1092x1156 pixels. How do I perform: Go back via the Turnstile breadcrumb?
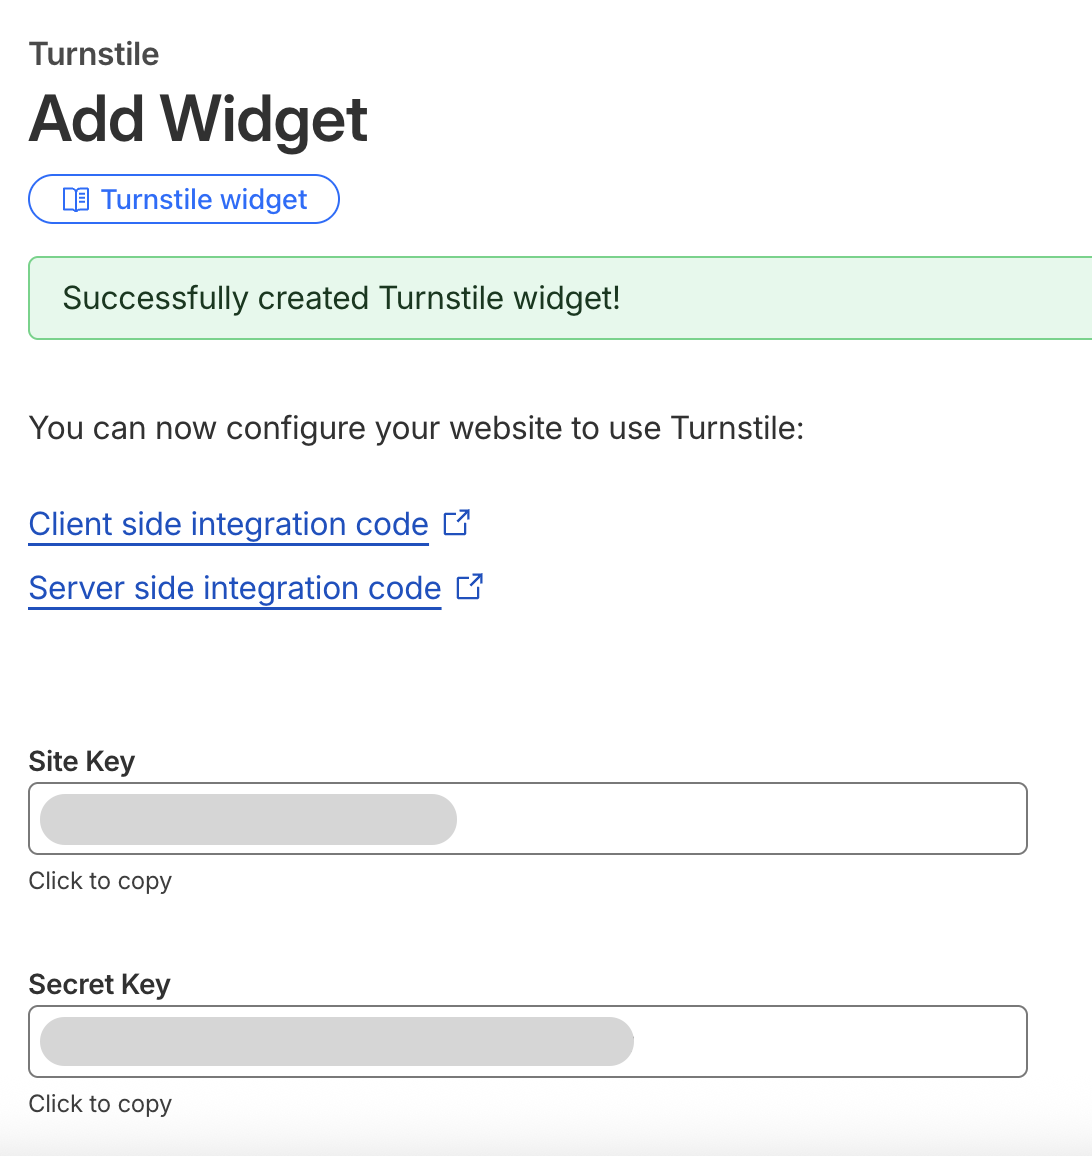pos(94,54)
